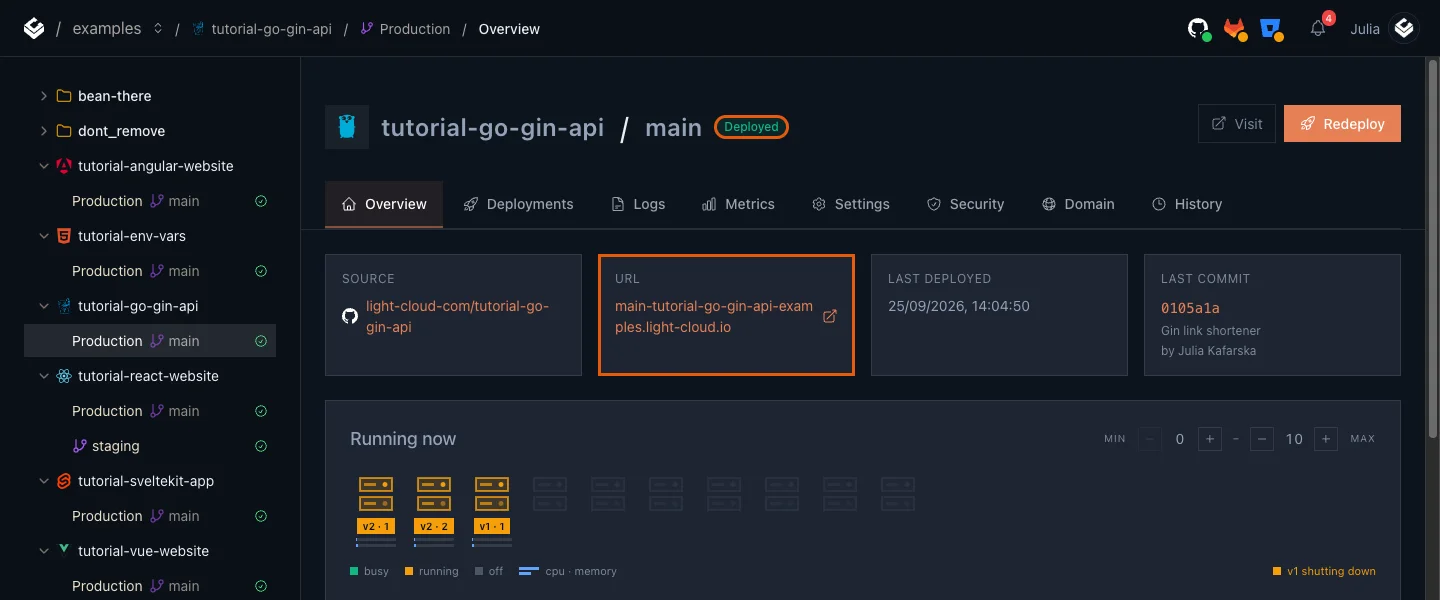Click the first inactive server slot icon
Image resolution: width=1440 pixels, height=600 pixels.
point(550,494)
